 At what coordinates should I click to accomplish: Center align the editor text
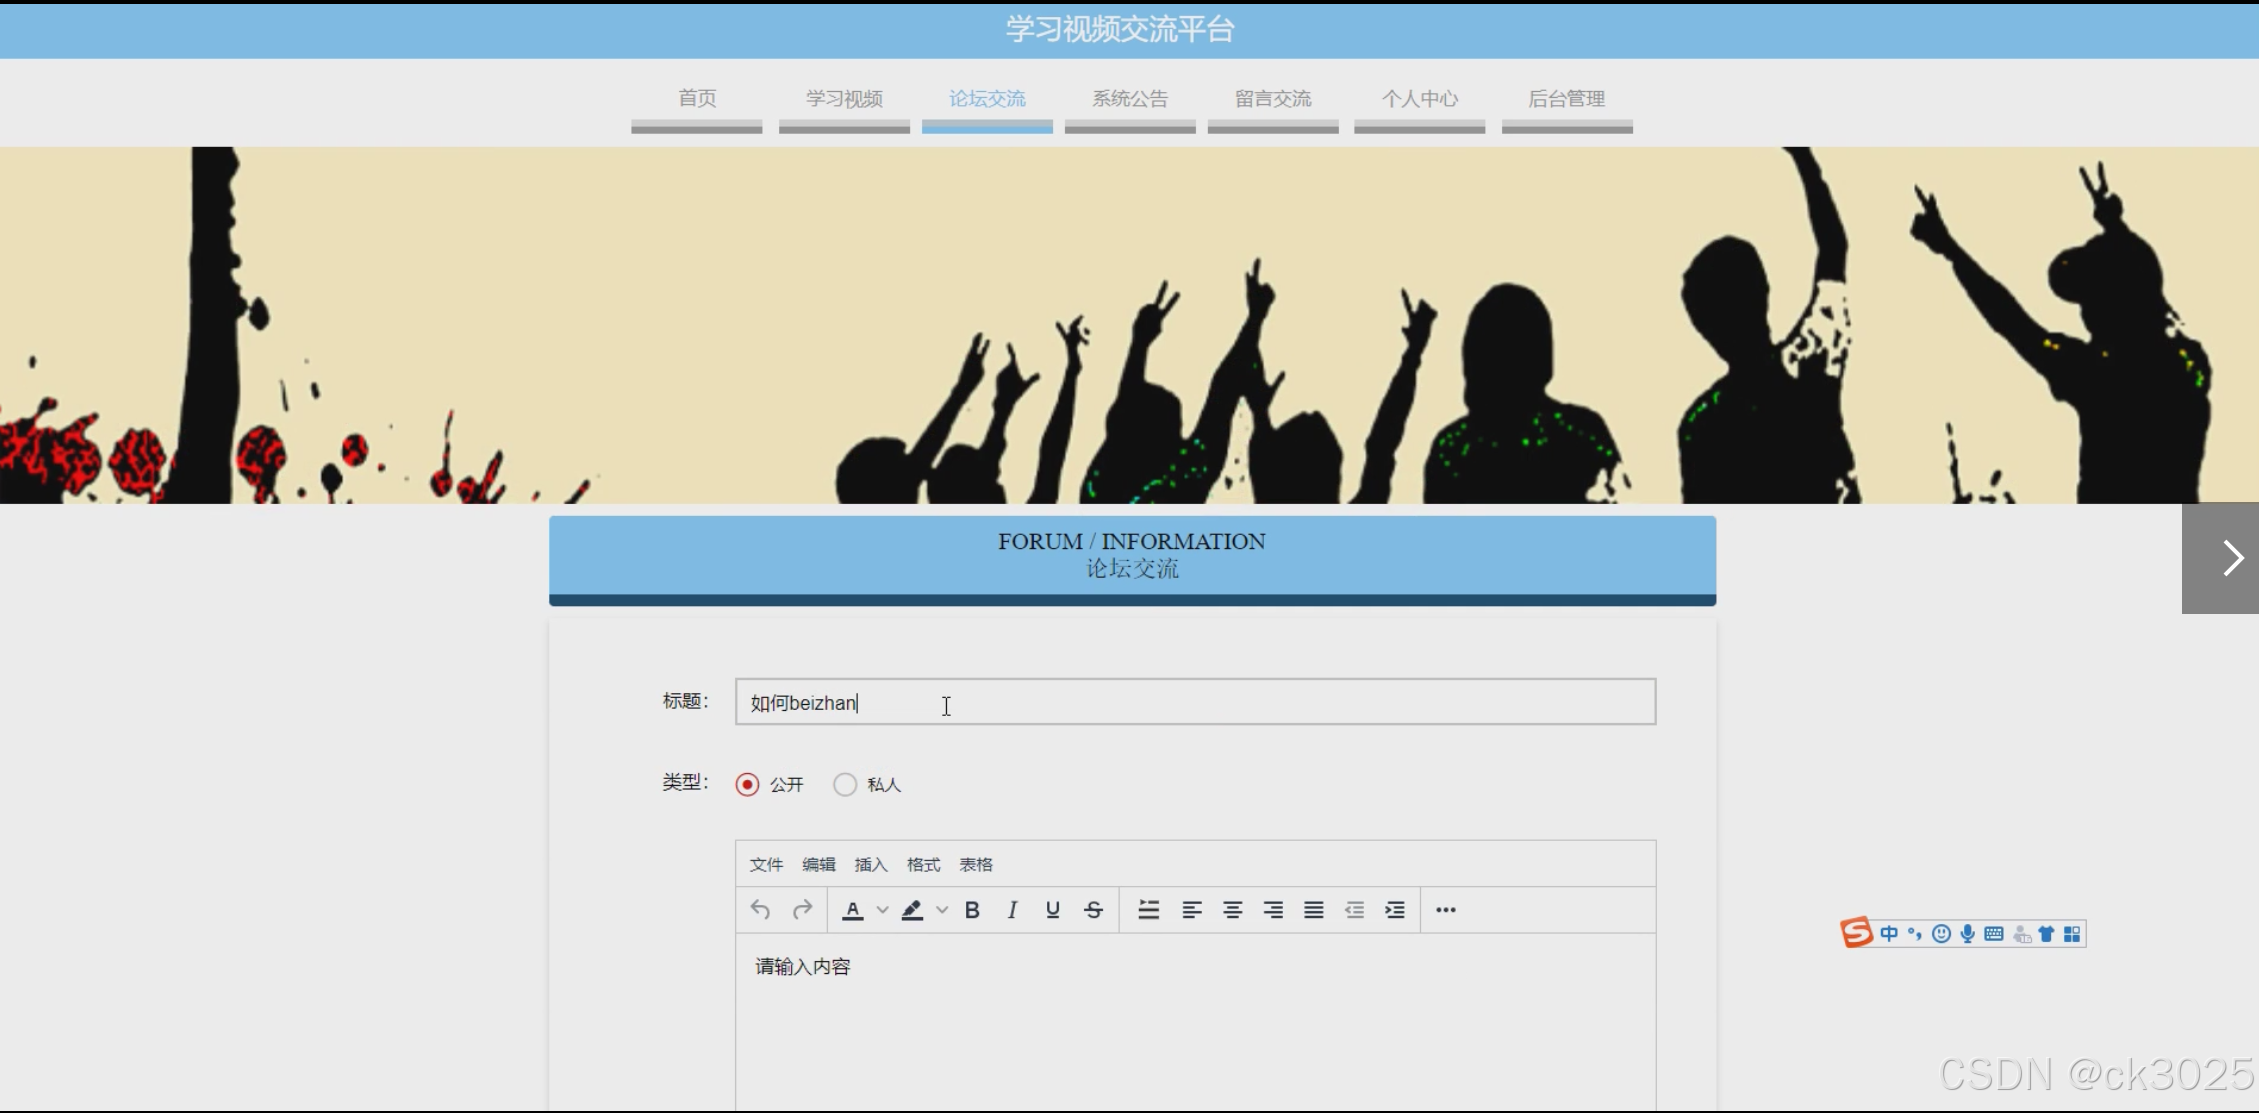tap(1232, 910)
